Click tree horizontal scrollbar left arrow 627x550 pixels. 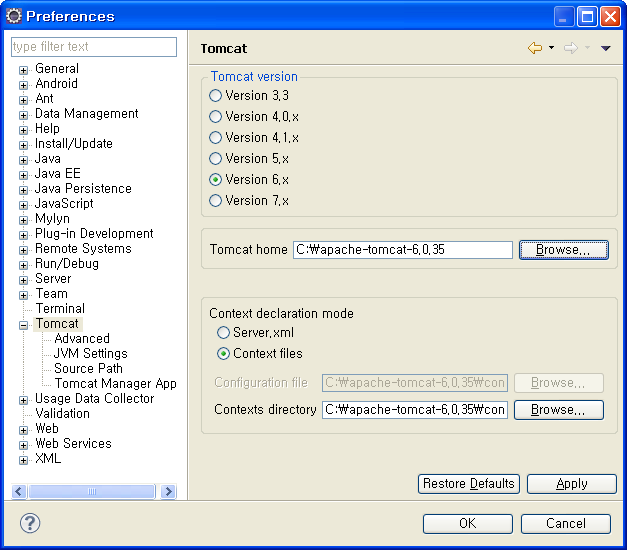pos(19,491)
